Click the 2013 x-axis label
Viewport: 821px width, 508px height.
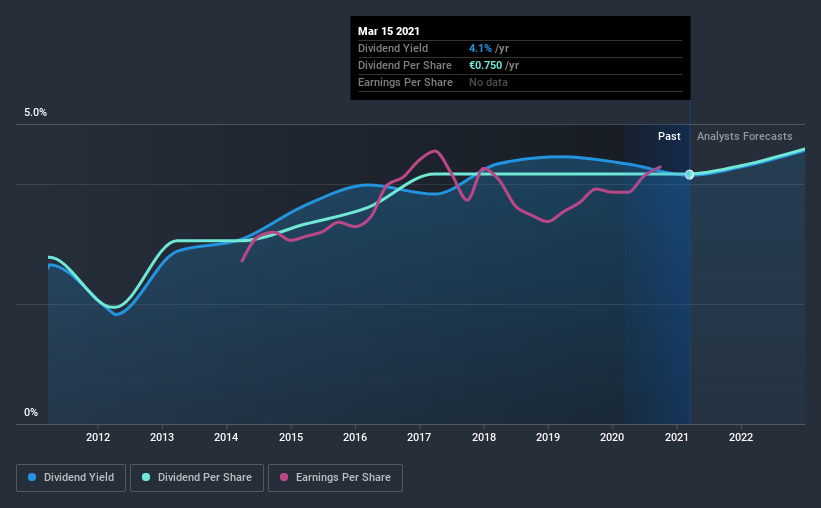point(162,437)
